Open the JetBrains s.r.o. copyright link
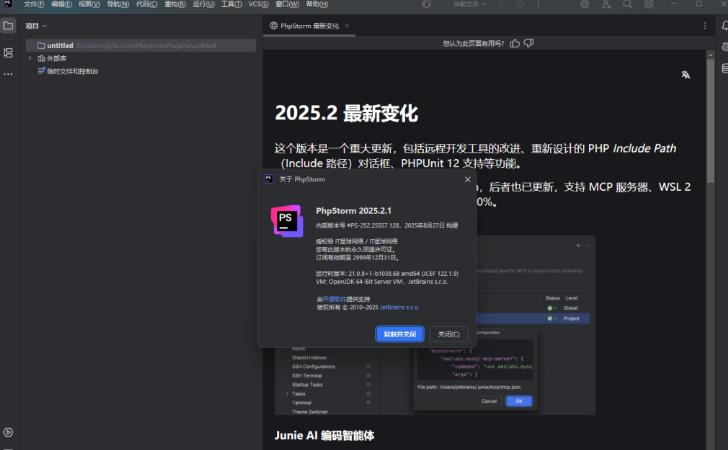The height and width of the screenshot is (450, 728). click(399, 307)
